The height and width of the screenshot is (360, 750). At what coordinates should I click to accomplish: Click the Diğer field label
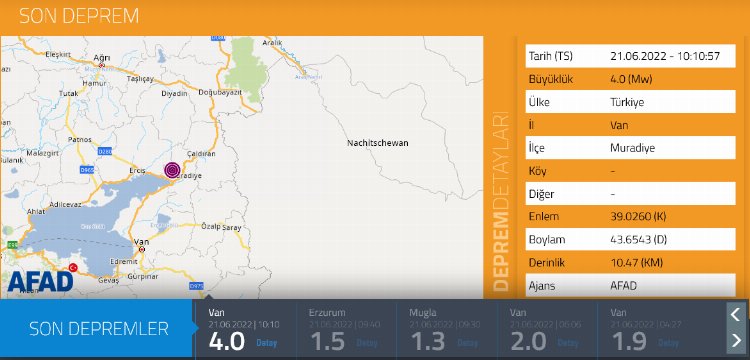541,194
